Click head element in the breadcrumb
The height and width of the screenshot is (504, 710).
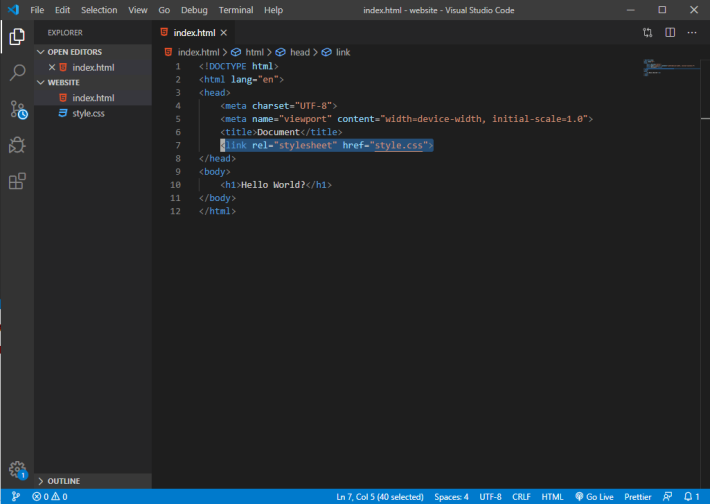[299, 52]
